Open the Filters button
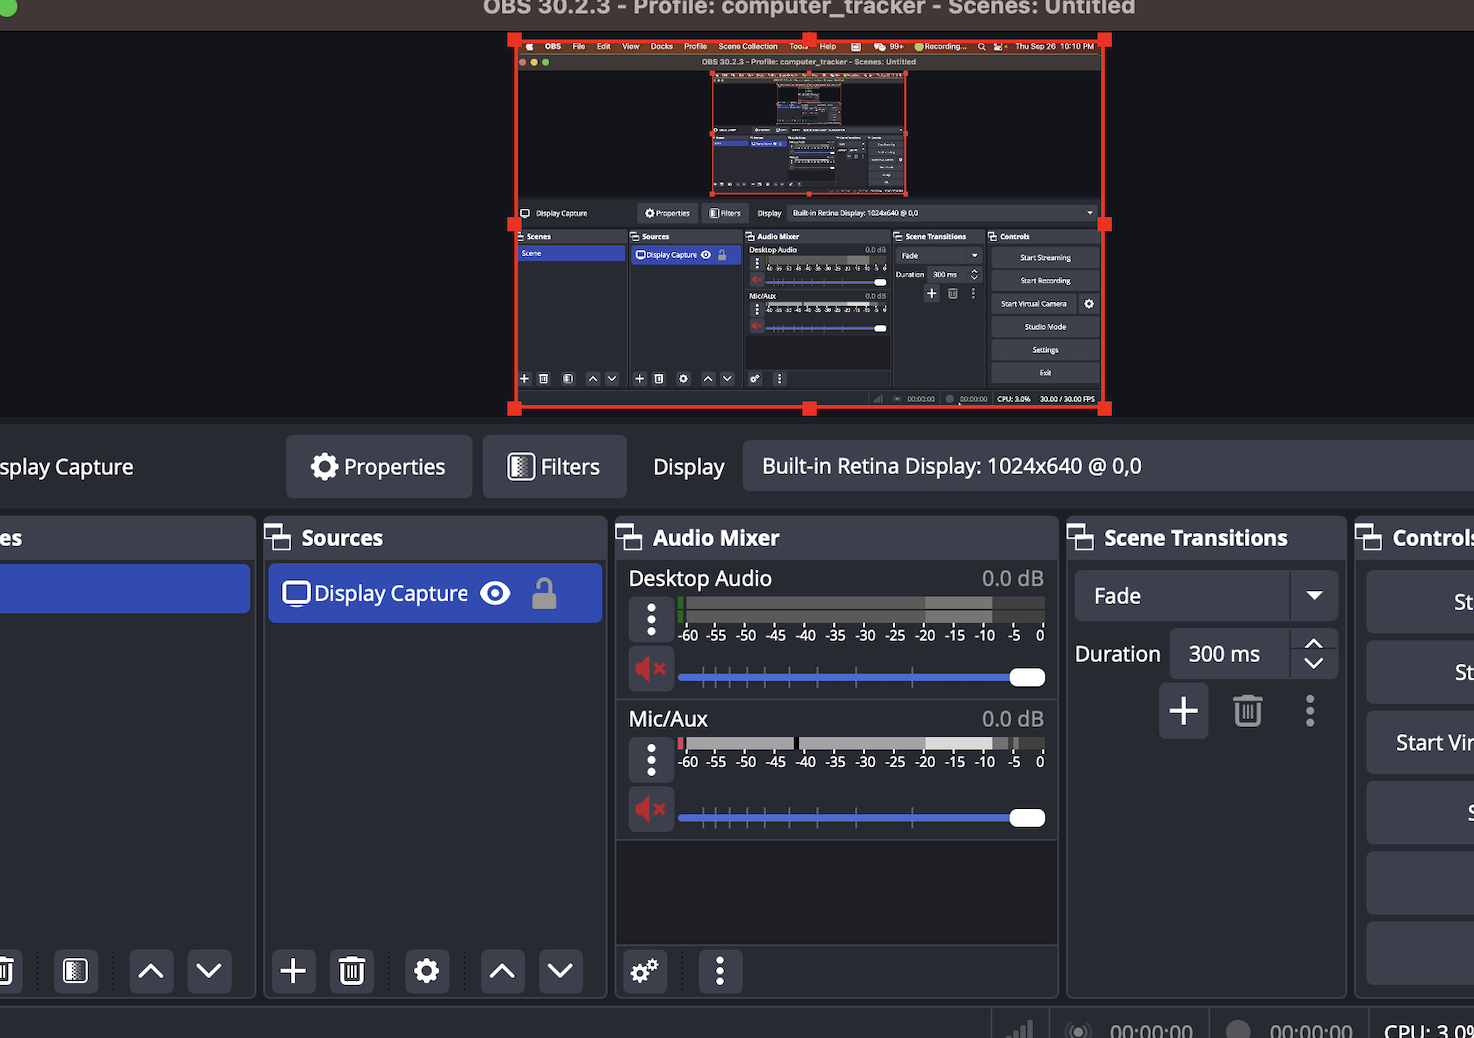1474x1038 pixels. click(x=555, y=467)
